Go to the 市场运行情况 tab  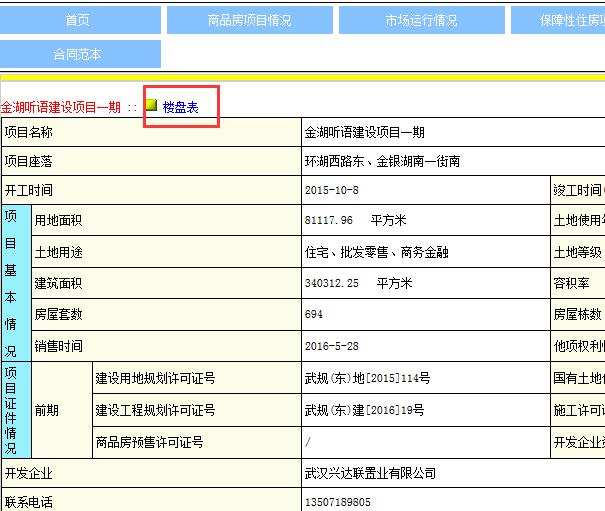click(x=422, y=20)
